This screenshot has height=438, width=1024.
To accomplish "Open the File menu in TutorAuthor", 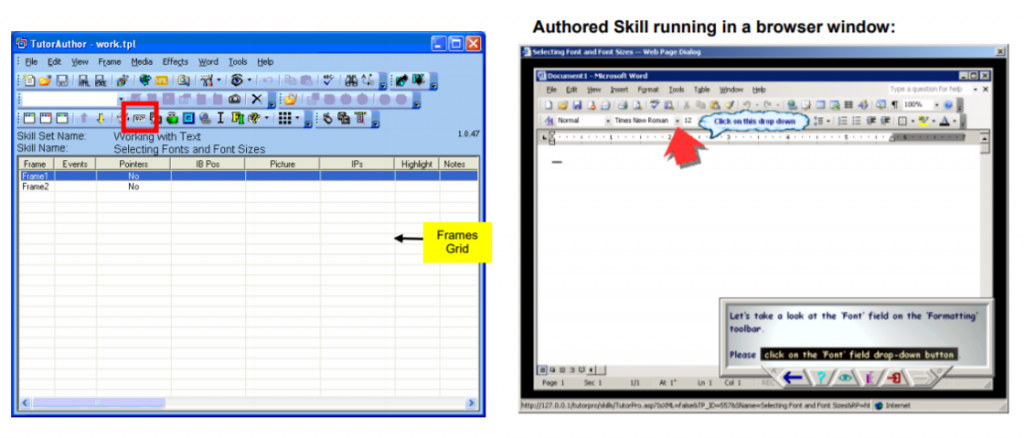I will (x=31, y=62).
